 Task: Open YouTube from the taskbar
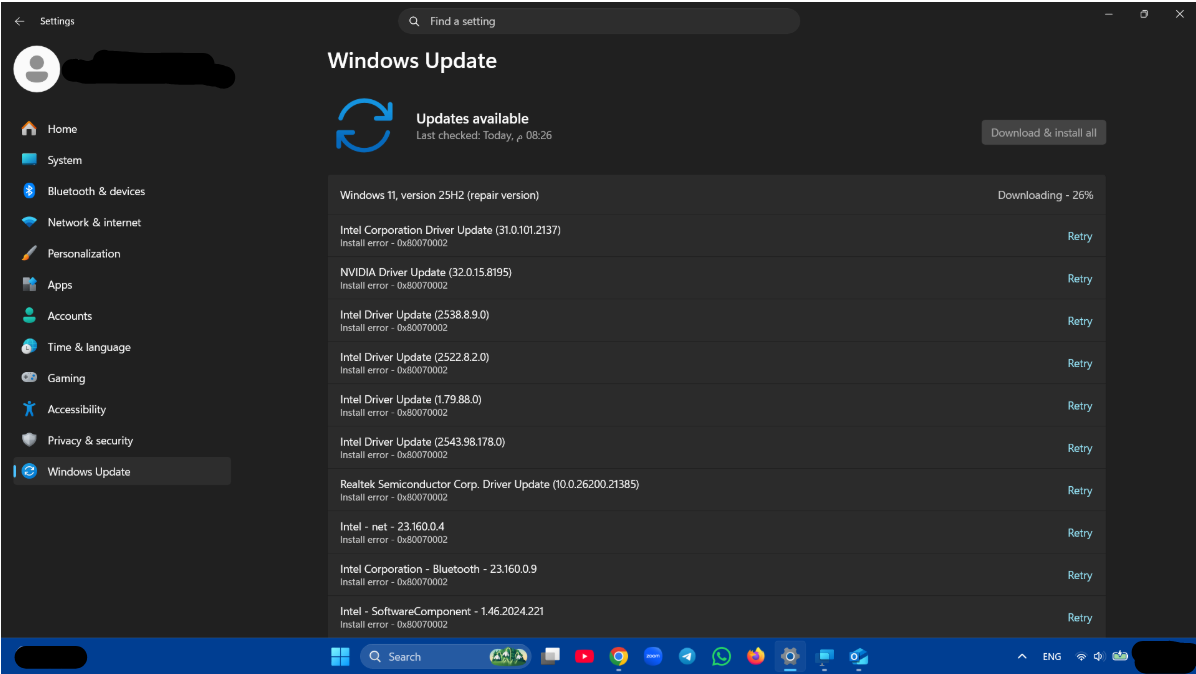coord(584,656)
